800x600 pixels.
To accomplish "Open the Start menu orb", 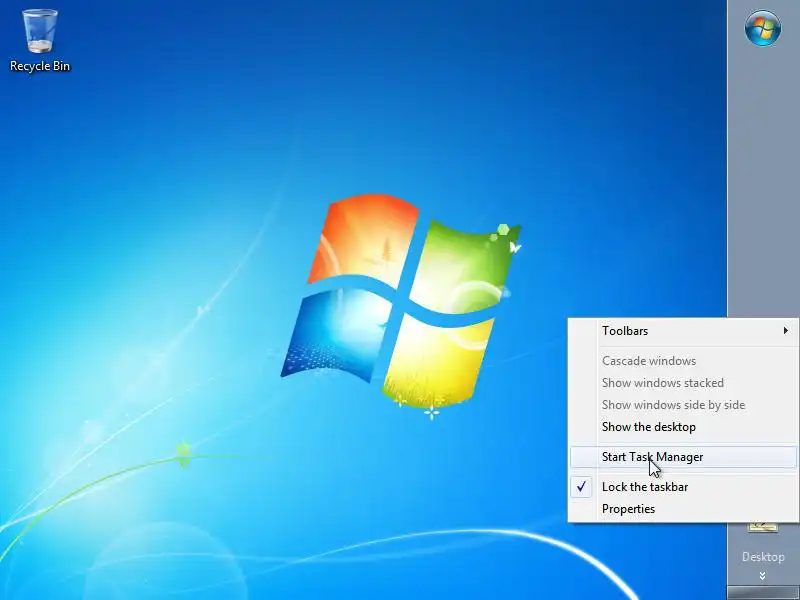I will click(x=763, y=28).
